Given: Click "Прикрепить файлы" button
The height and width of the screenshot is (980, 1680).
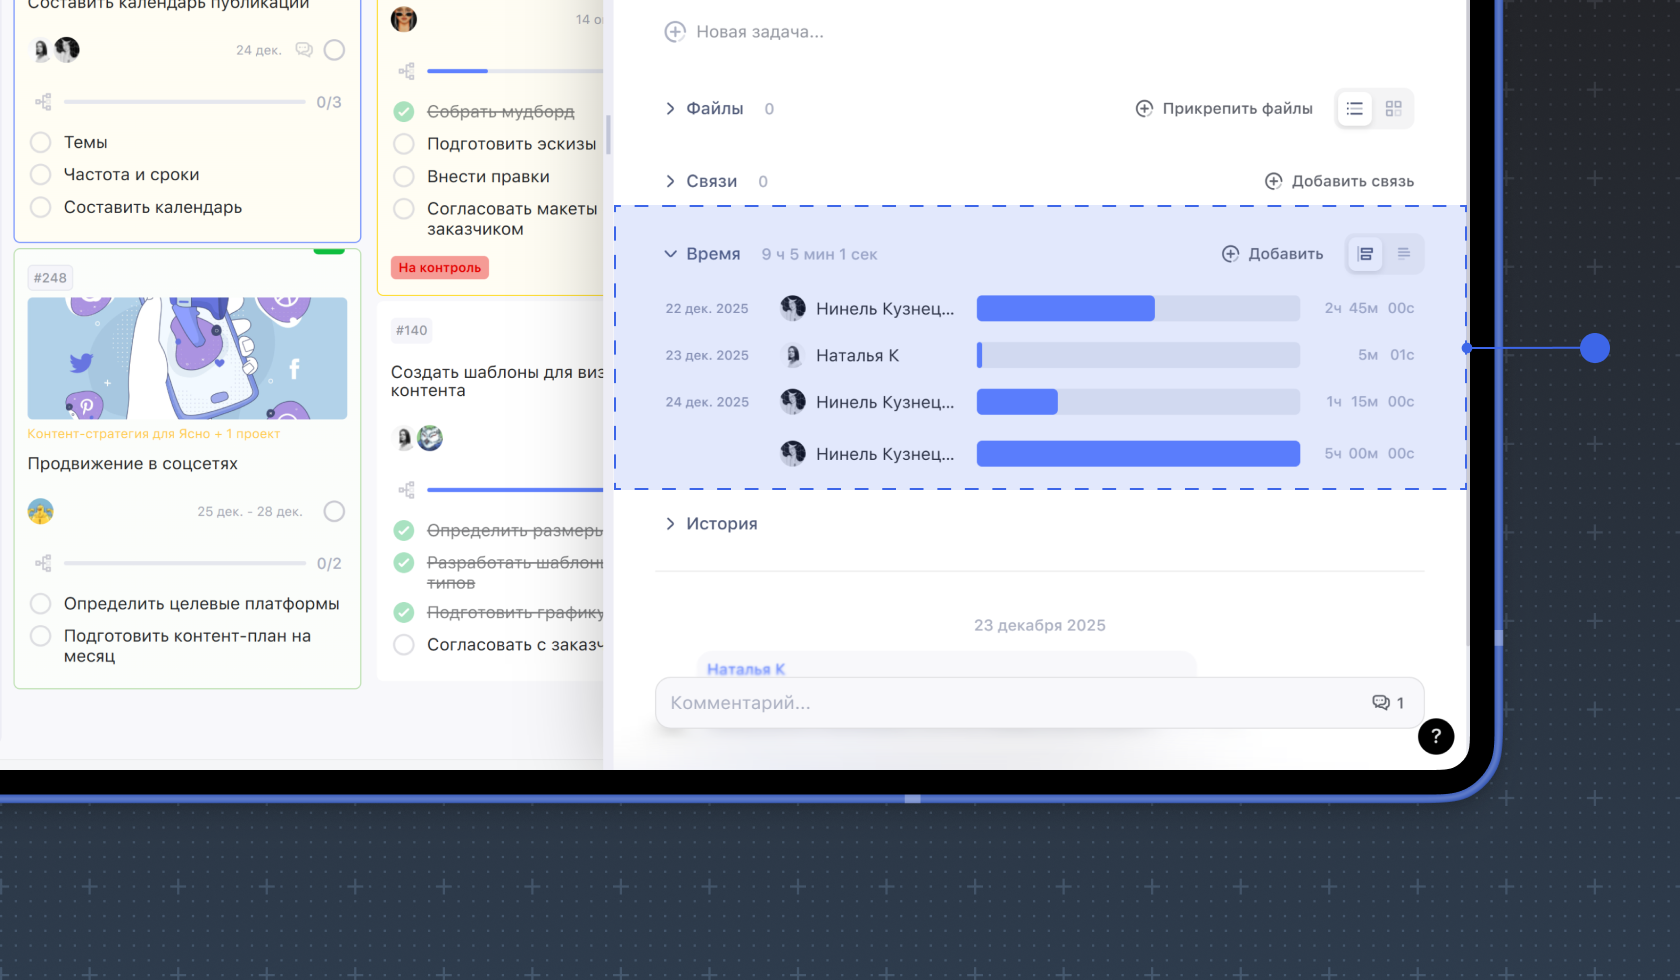Looking at the screenshot, I should coord(1224,109).
